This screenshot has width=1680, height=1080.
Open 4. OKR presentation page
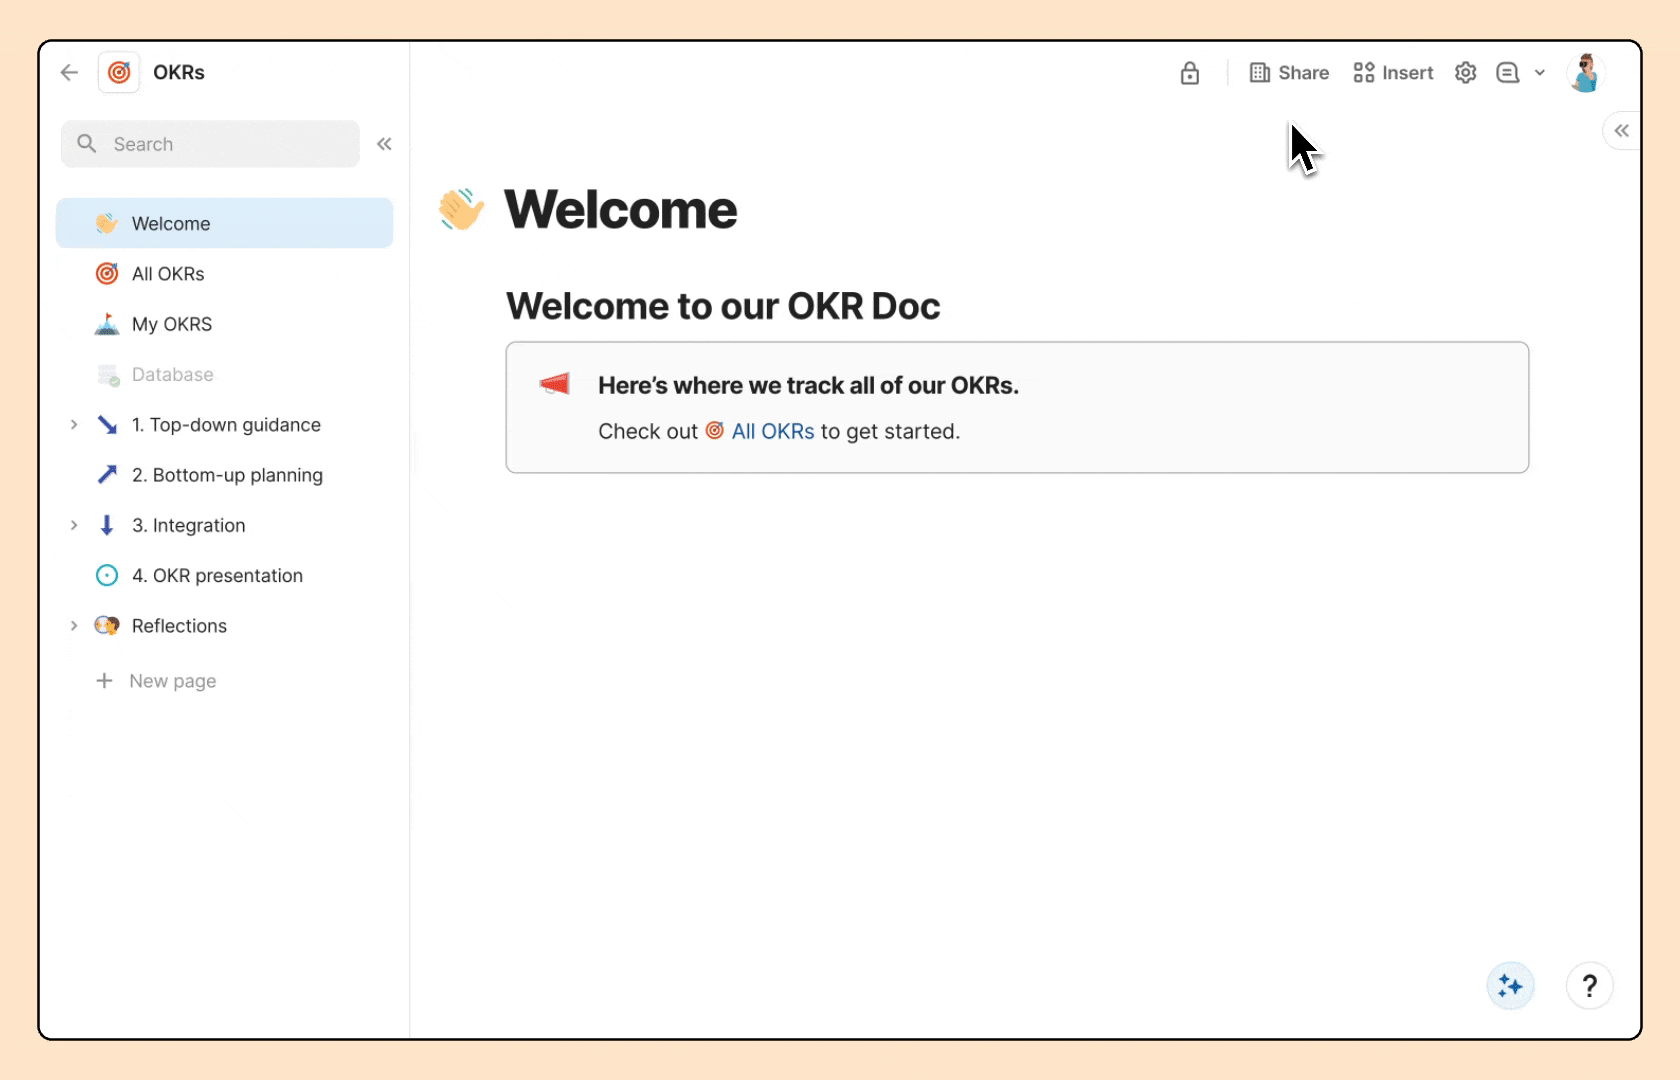[x=225, y=575]
